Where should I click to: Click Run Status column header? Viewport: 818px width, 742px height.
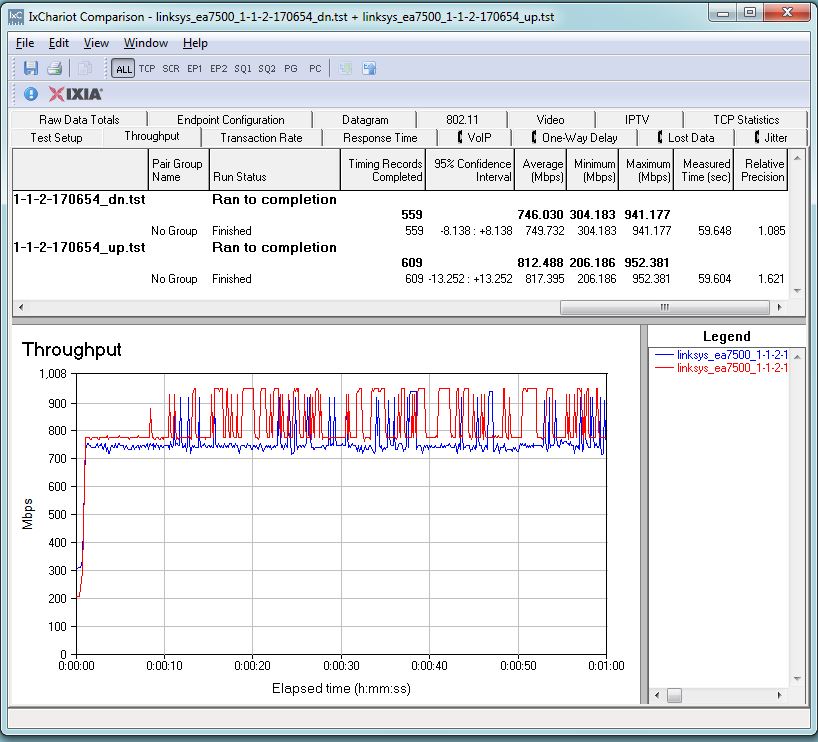click(274, 170)
